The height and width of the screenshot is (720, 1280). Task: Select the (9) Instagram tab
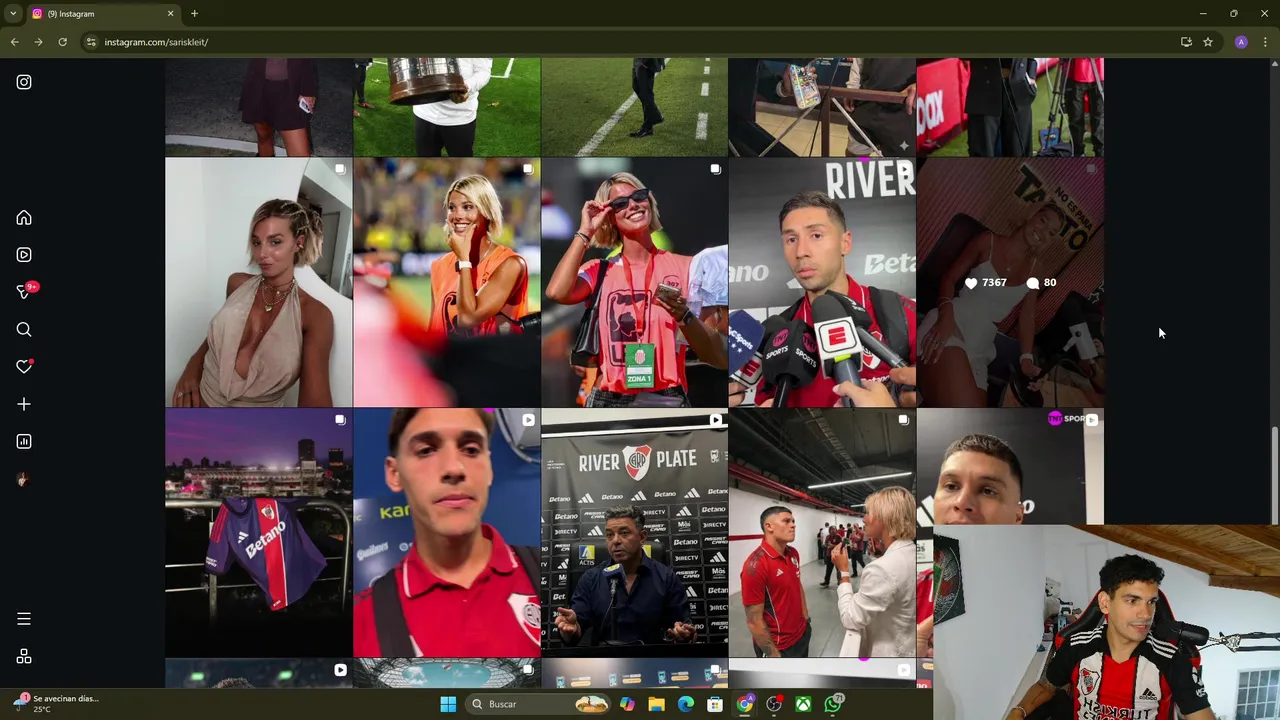coord(103,14)
